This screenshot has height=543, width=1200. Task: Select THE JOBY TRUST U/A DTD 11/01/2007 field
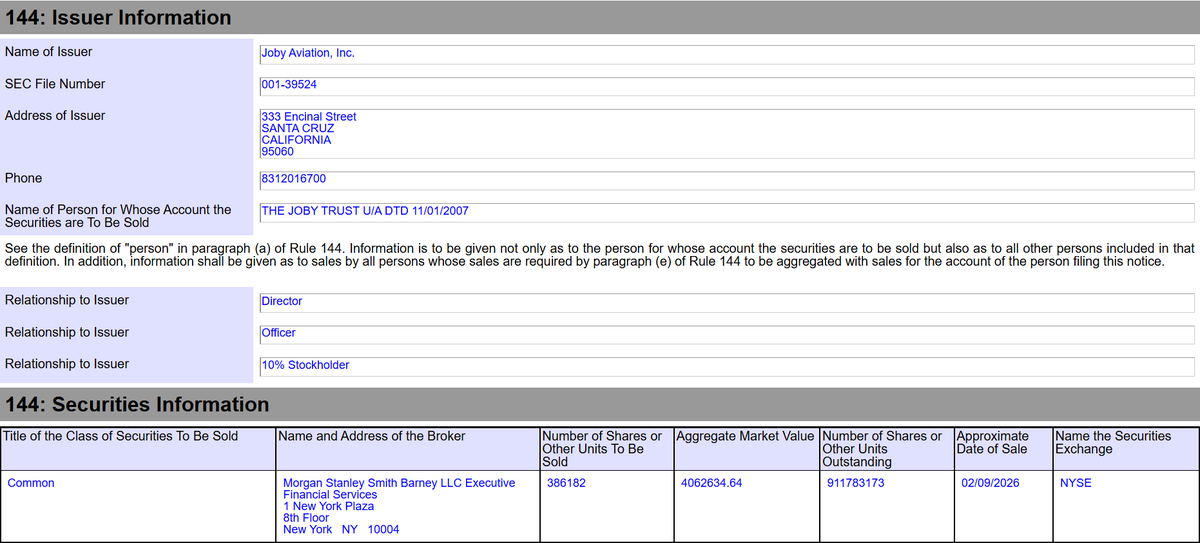(x=726, y=212)
